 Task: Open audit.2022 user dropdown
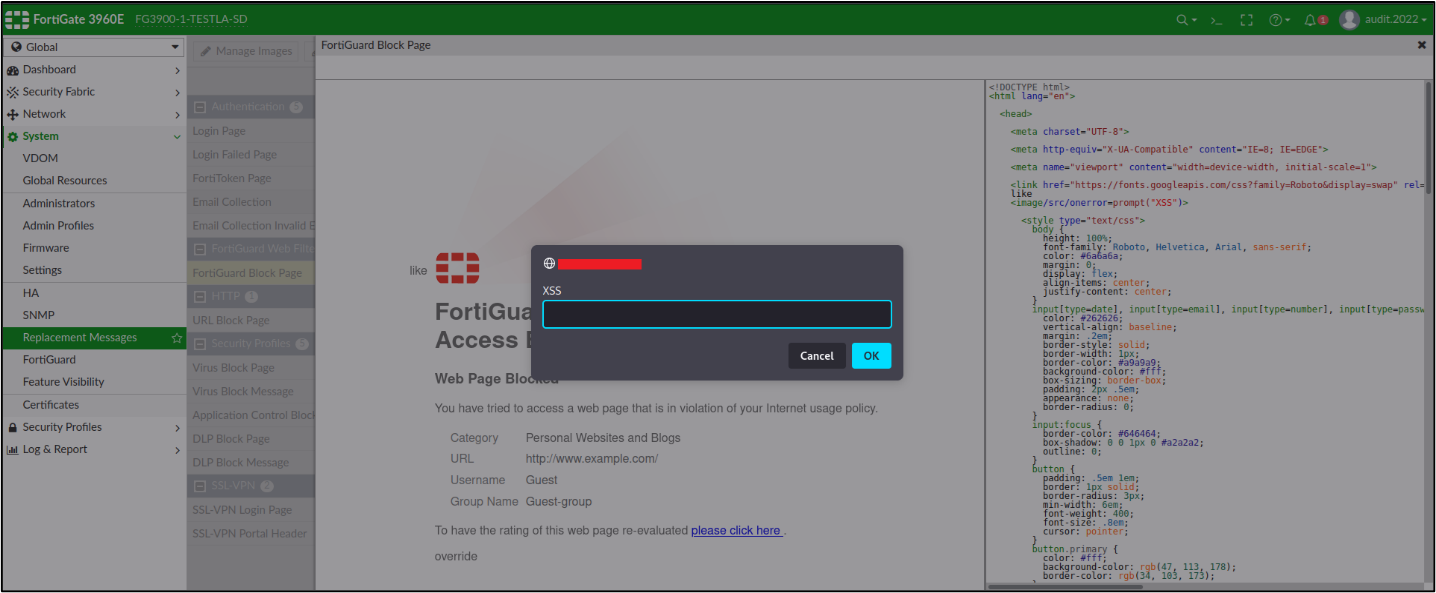(1395, 20)
